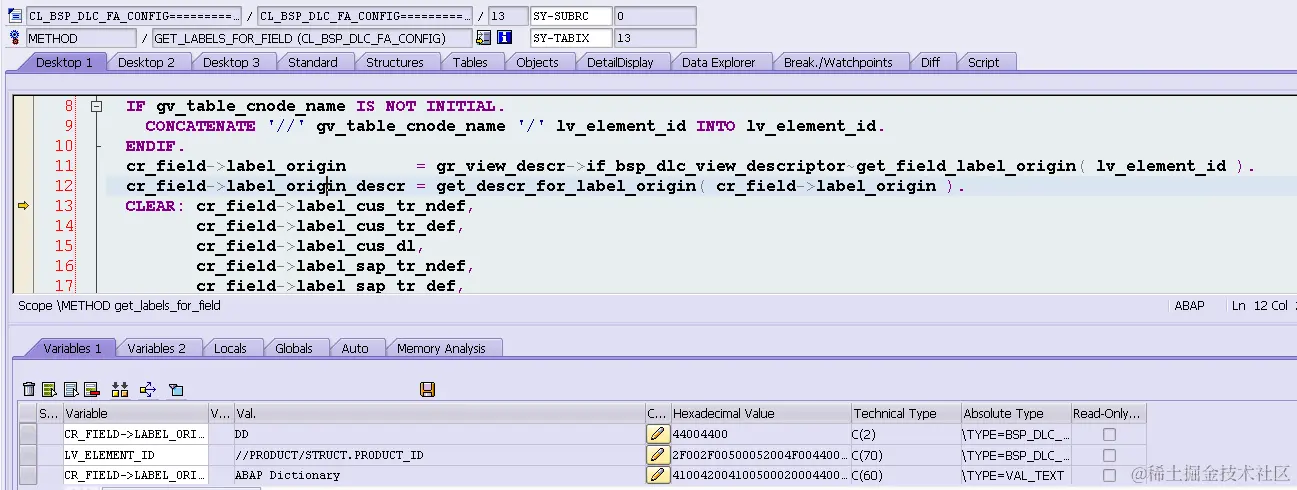This screenshot has height=490, width=1297.
Task: Open the Break./Watchpoints tab
Action: pyautogui.click(x=838, y=62)
